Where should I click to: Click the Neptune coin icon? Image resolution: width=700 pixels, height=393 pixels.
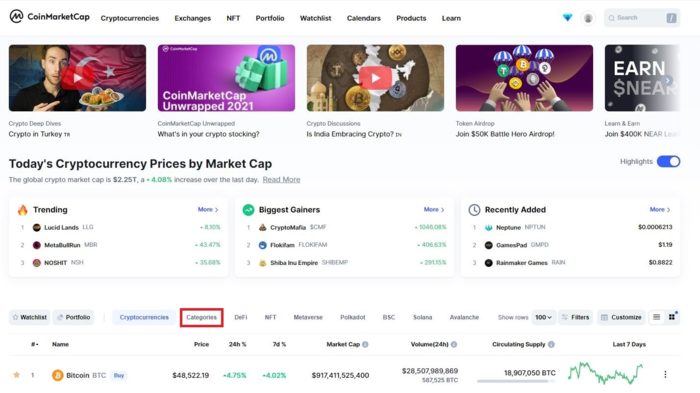[x=488, y=227]
